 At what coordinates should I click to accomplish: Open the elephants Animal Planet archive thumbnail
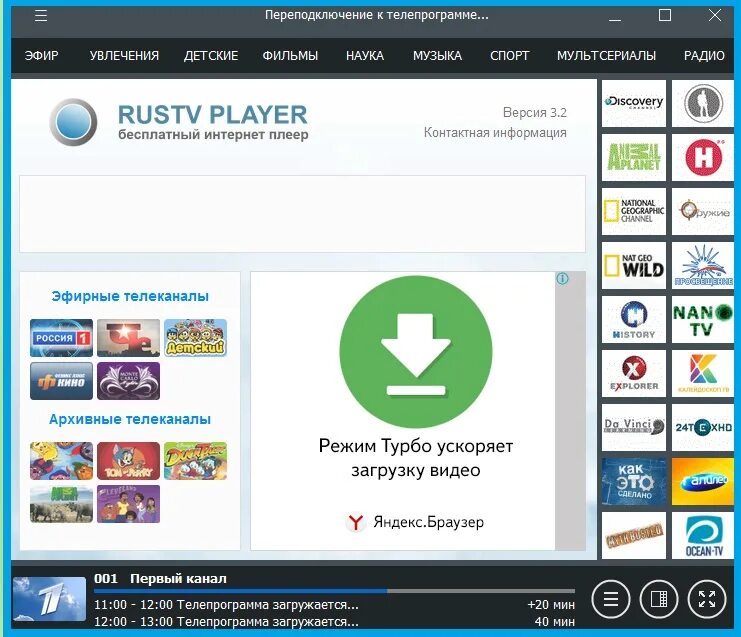61,504
